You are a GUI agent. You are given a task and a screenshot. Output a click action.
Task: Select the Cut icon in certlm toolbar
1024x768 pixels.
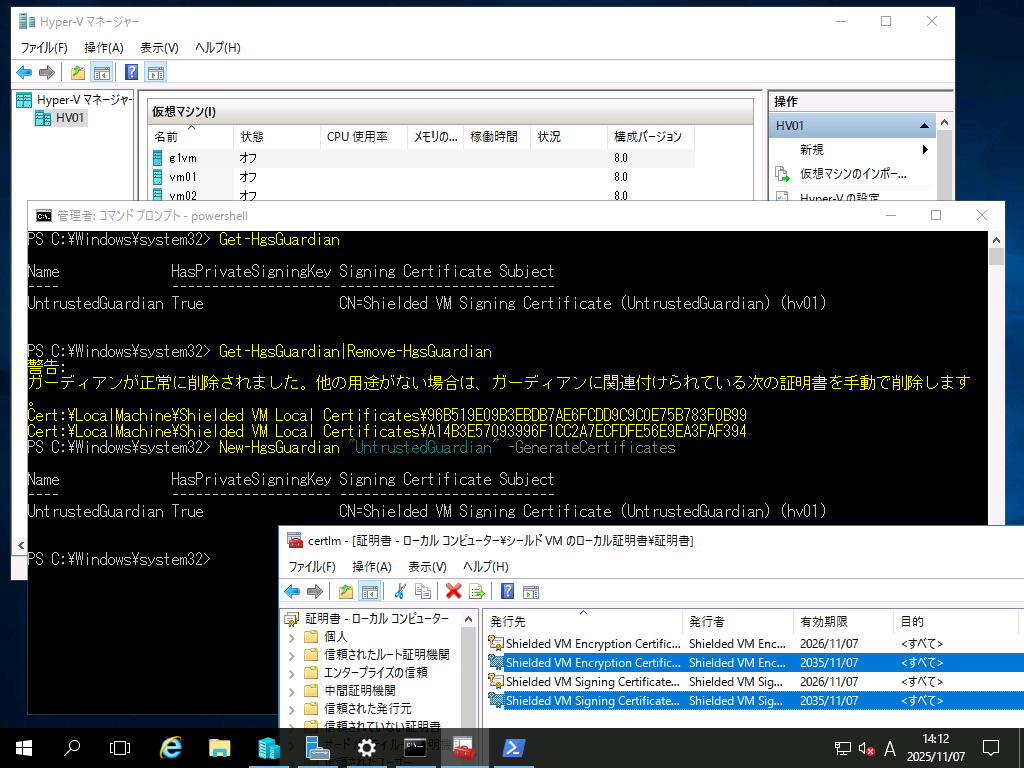[400, 590]
